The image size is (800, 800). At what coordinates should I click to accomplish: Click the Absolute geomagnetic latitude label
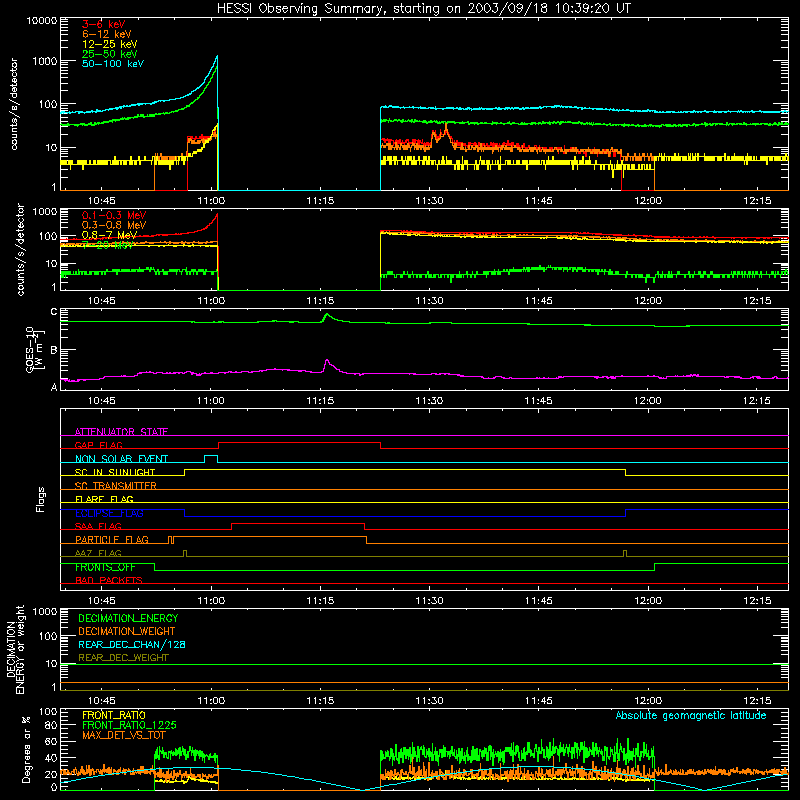point(691,715)
